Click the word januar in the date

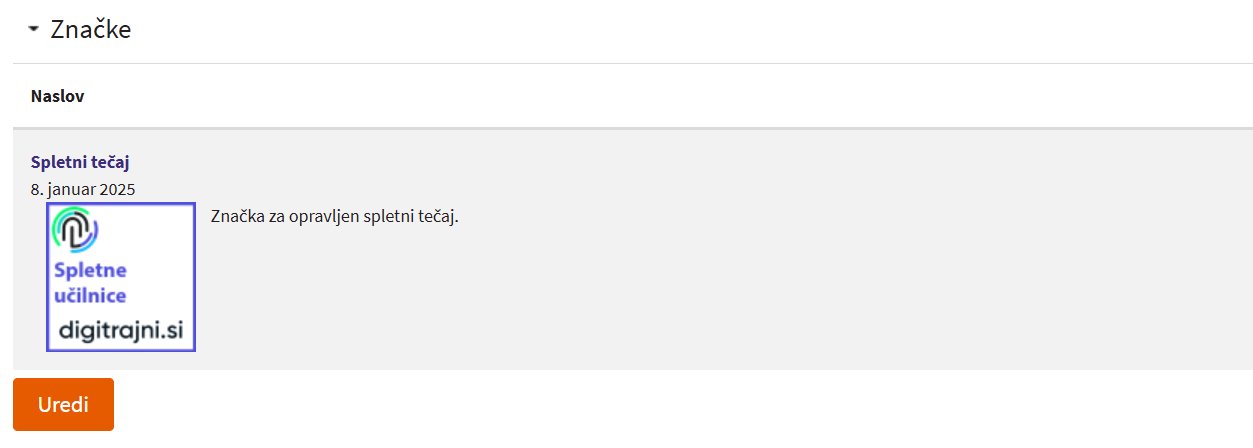71,188
